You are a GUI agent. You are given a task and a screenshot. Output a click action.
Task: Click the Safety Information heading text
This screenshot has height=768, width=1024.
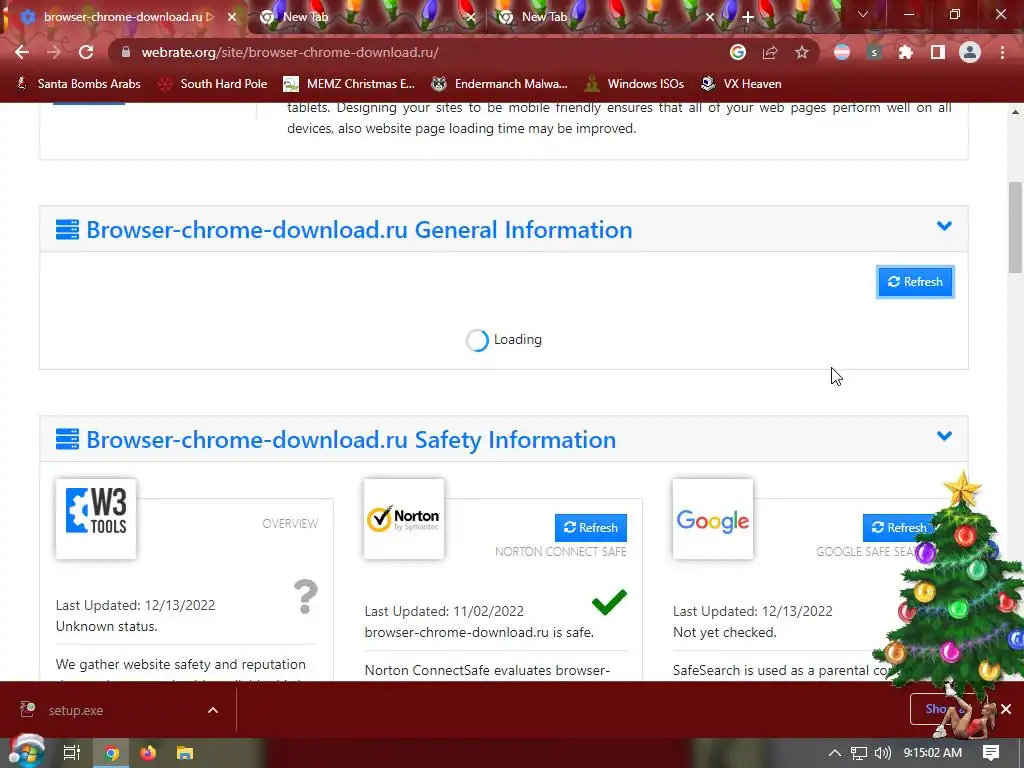tap(351, 440)
